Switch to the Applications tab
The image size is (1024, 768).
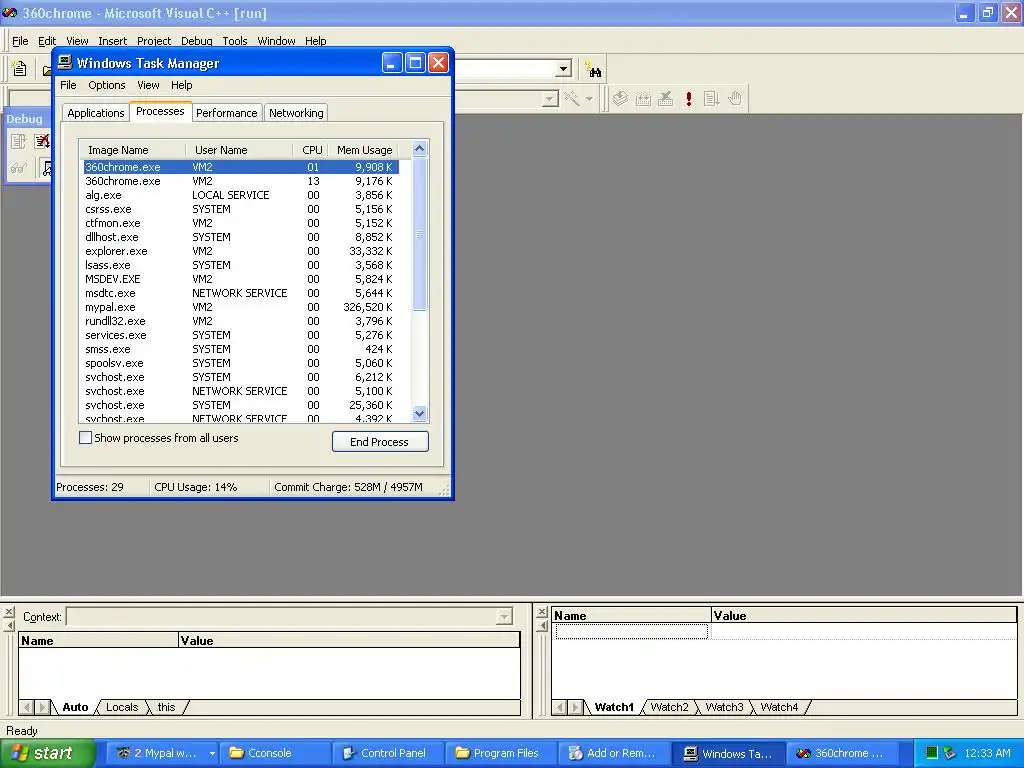(95, 113)
